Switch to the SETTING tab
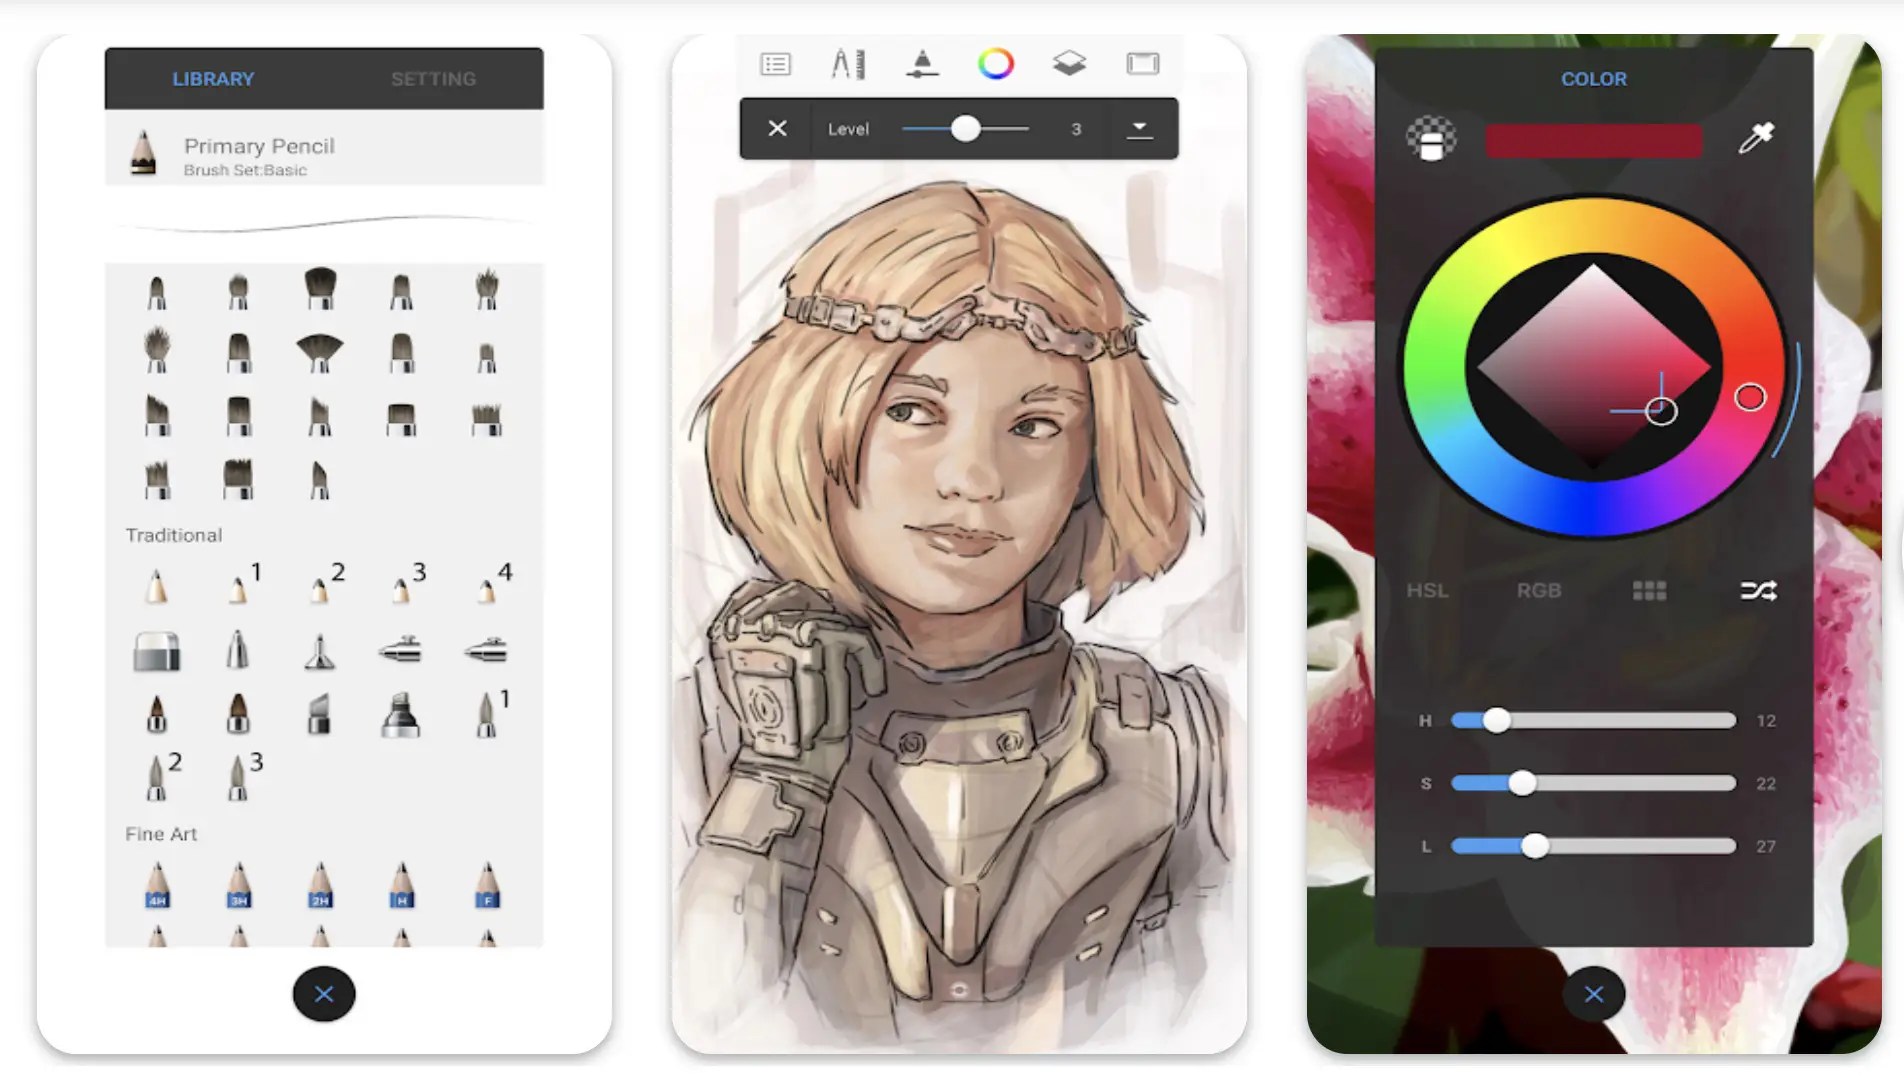The width and height of the screenshot is (1904, 1086). [x=434, y=78]
